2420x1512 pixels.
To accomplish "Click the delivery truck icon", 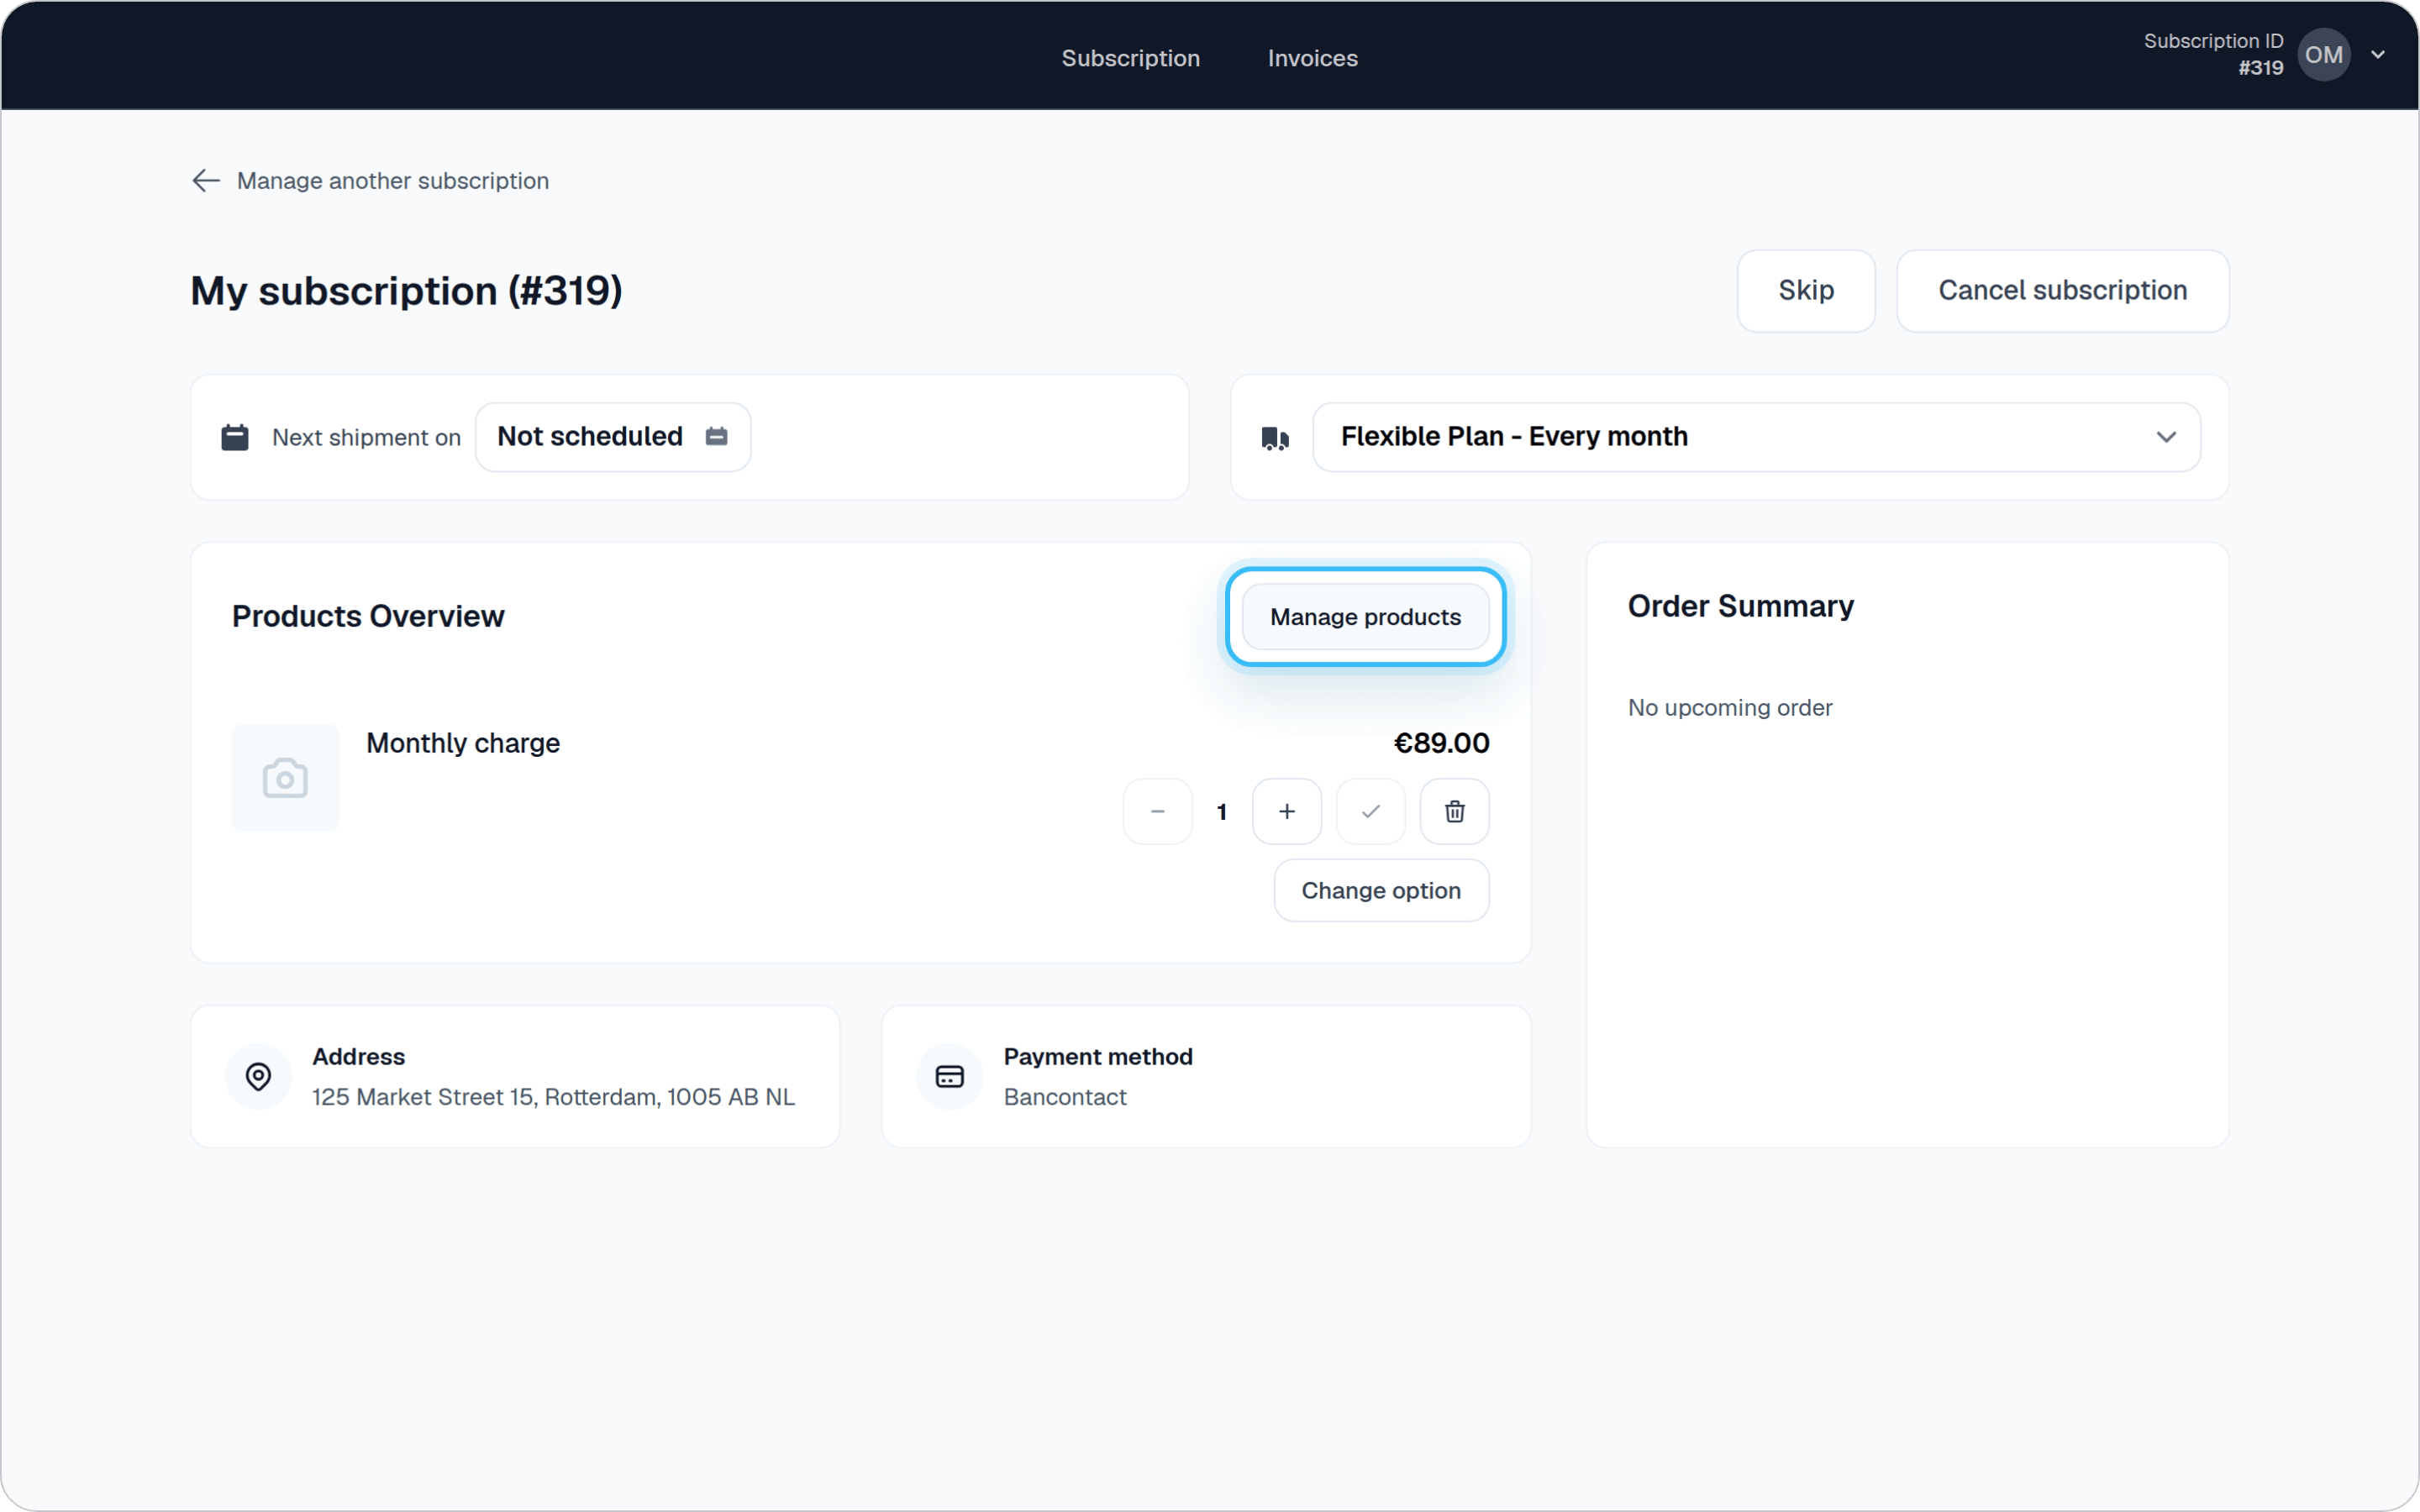I will point(1275,438).
